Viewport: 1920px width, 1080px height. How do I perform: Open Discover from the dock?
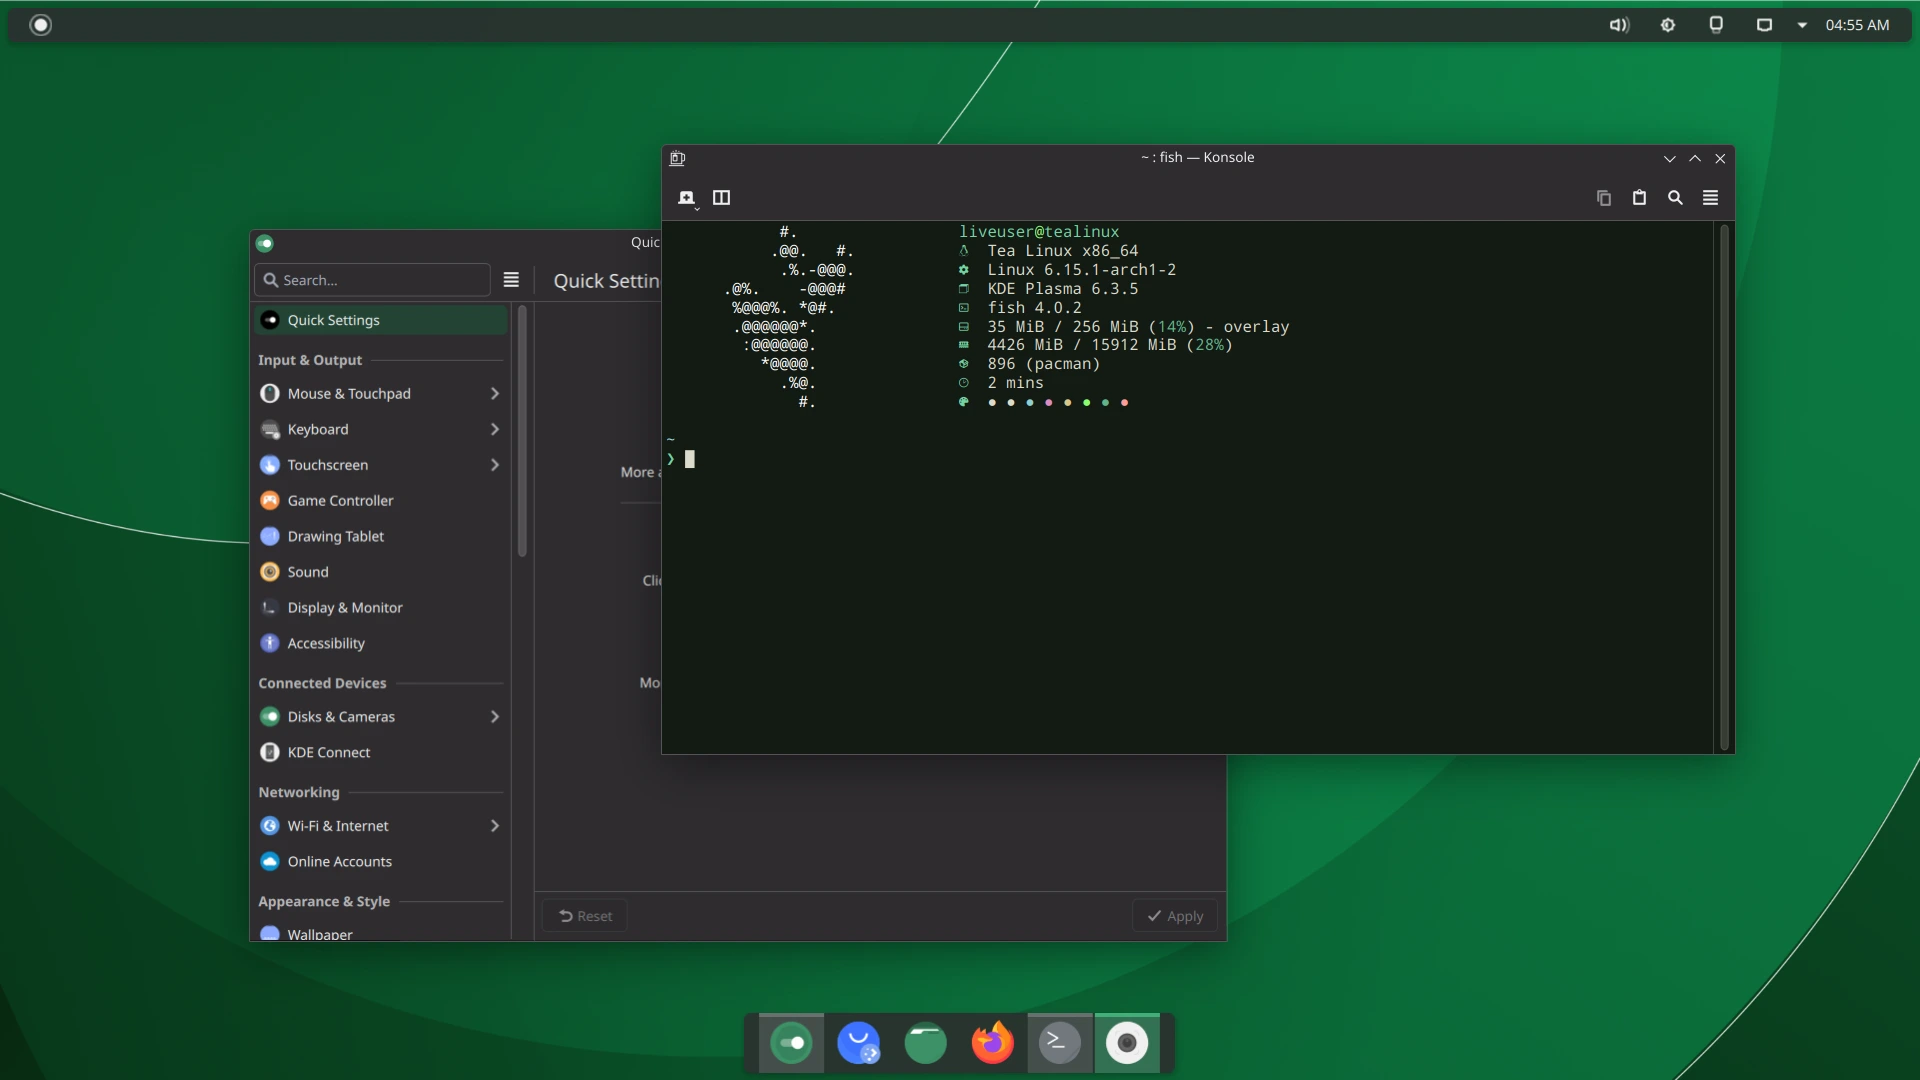[x=859, y=1042]
